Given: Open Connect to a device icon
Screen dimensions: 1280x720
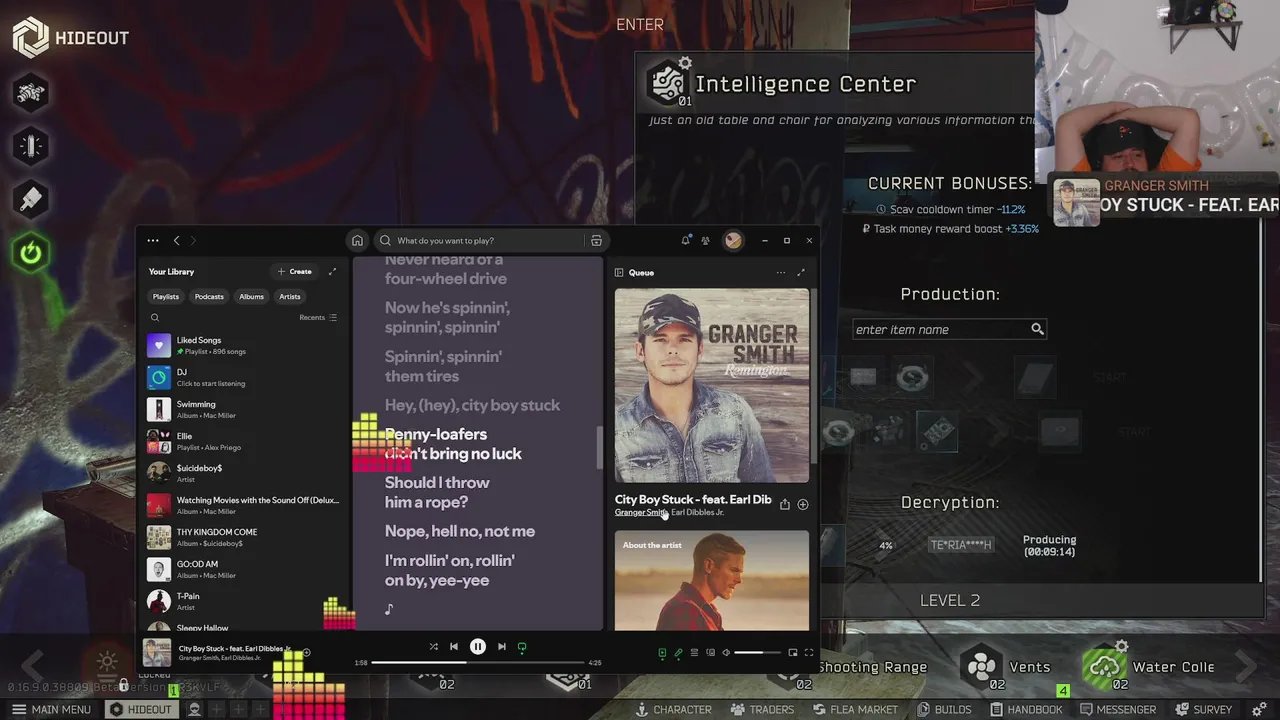Looking at the screenshot, I should tap(710, 653).
